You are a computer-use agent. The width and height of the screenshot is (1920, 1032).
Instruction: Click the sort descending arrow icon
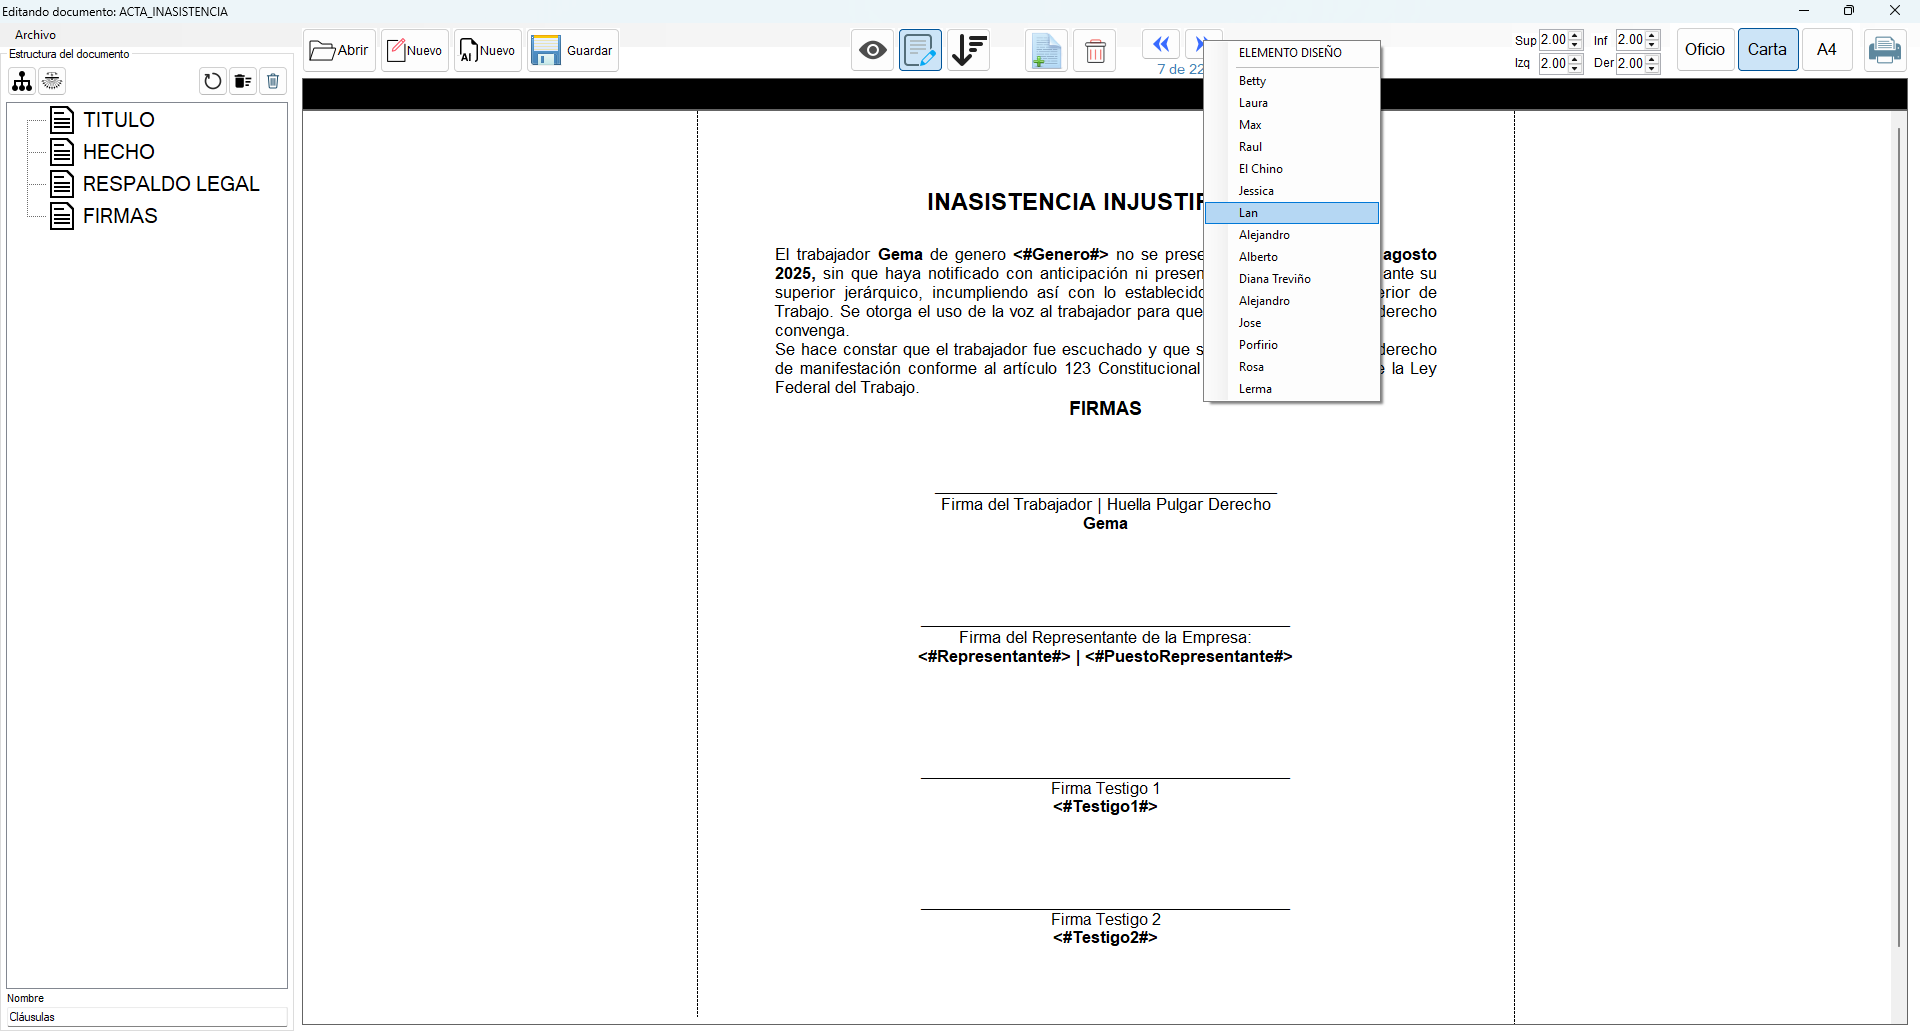click(968, 50)
